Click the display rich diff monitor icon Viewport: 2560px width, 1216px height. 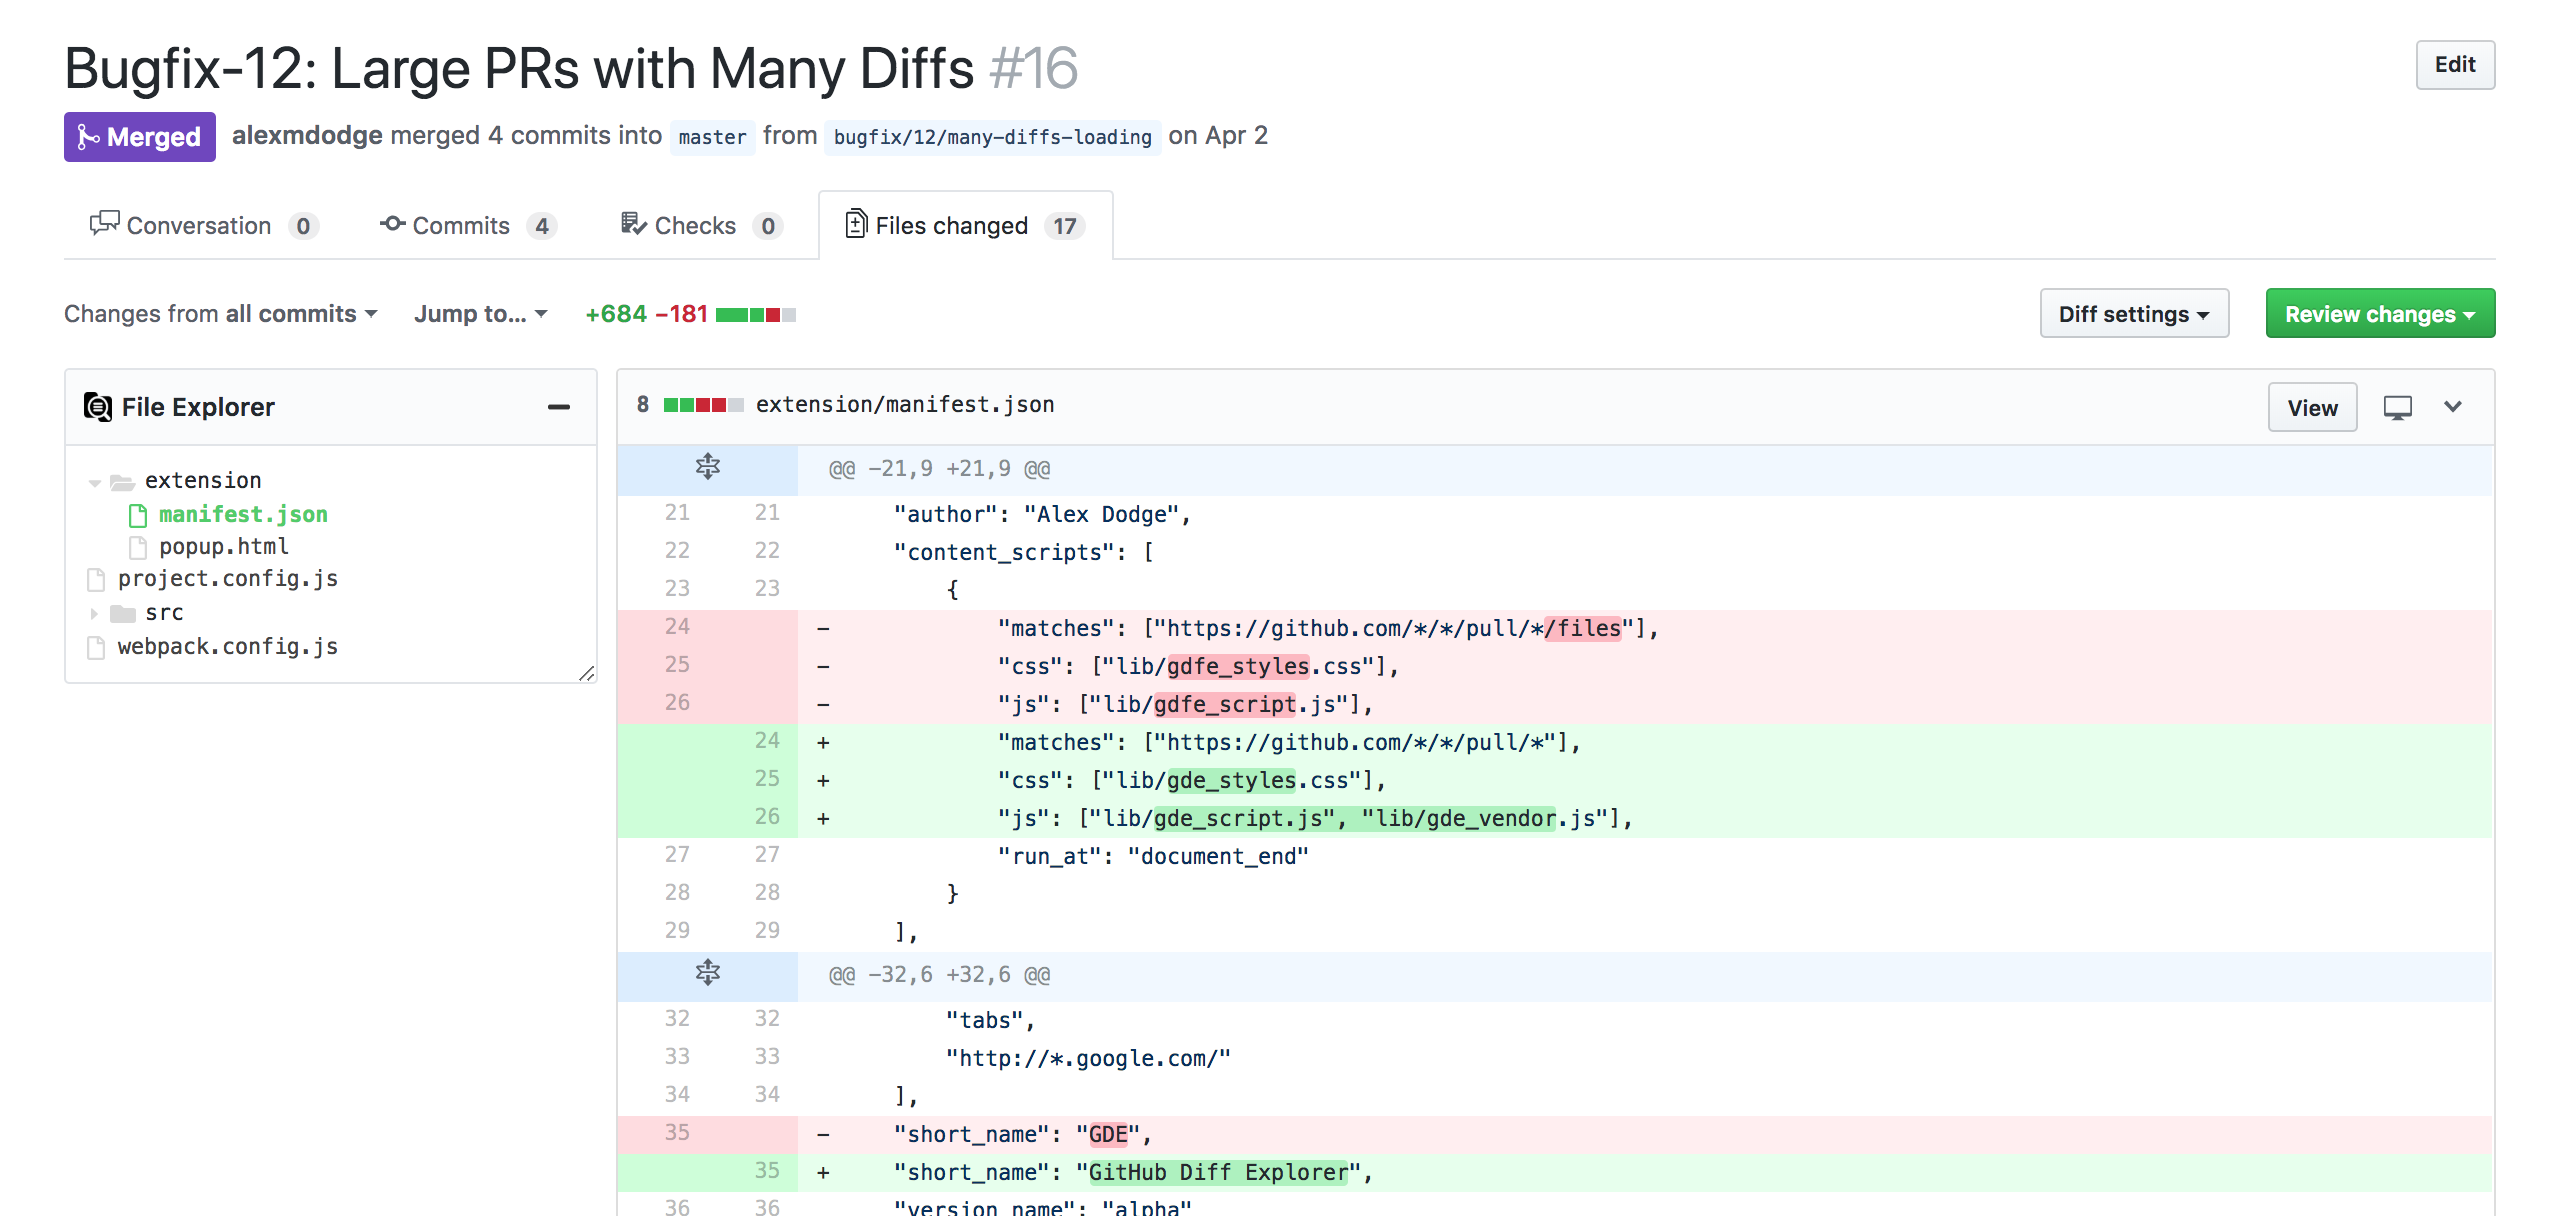(2397, 407)
